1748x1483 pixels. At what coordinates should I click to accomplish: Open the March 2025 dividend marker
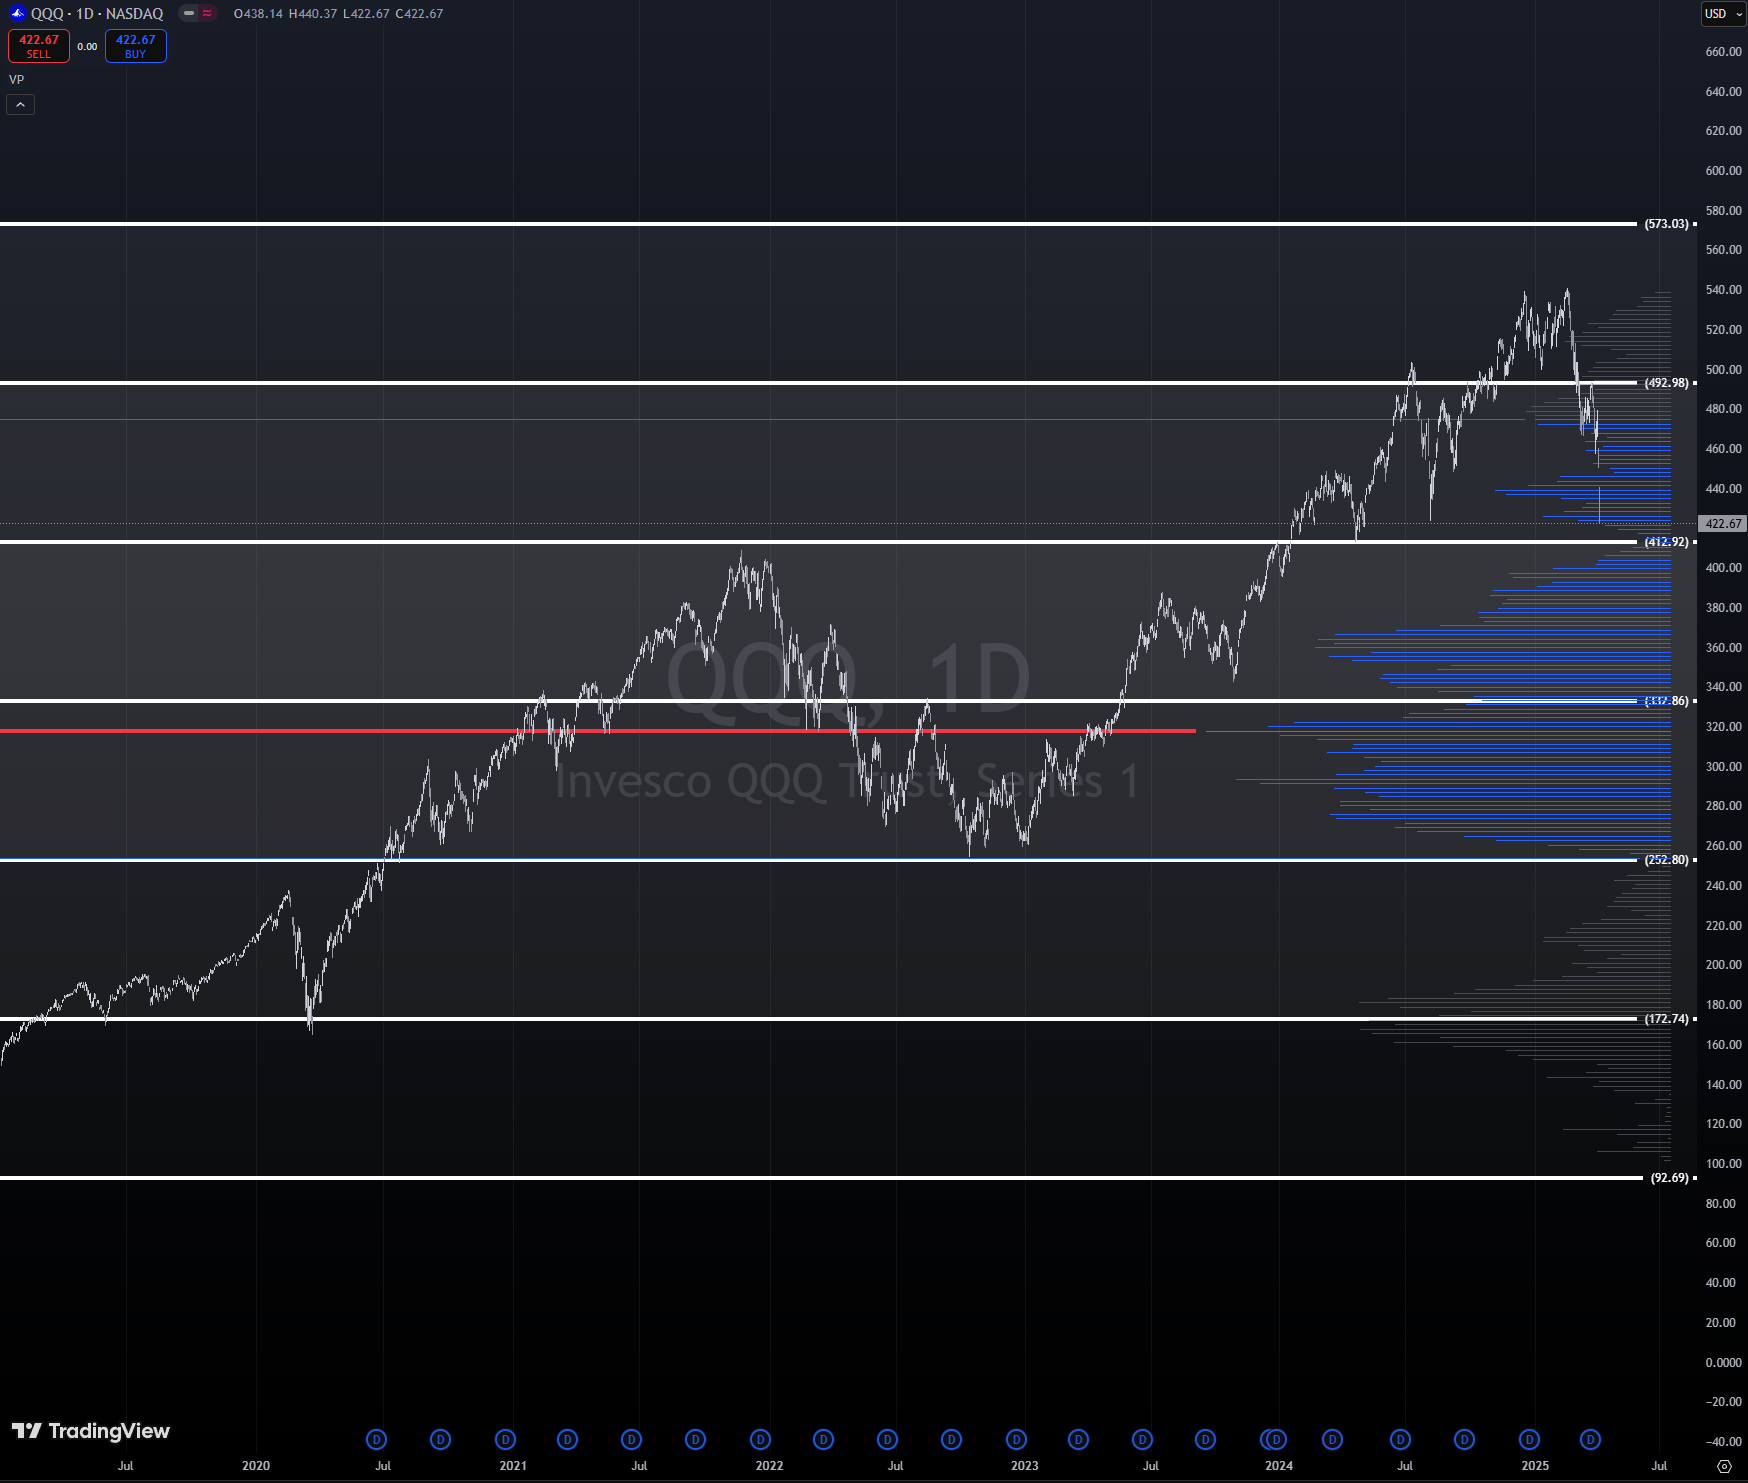[x=1590, y=1439]
